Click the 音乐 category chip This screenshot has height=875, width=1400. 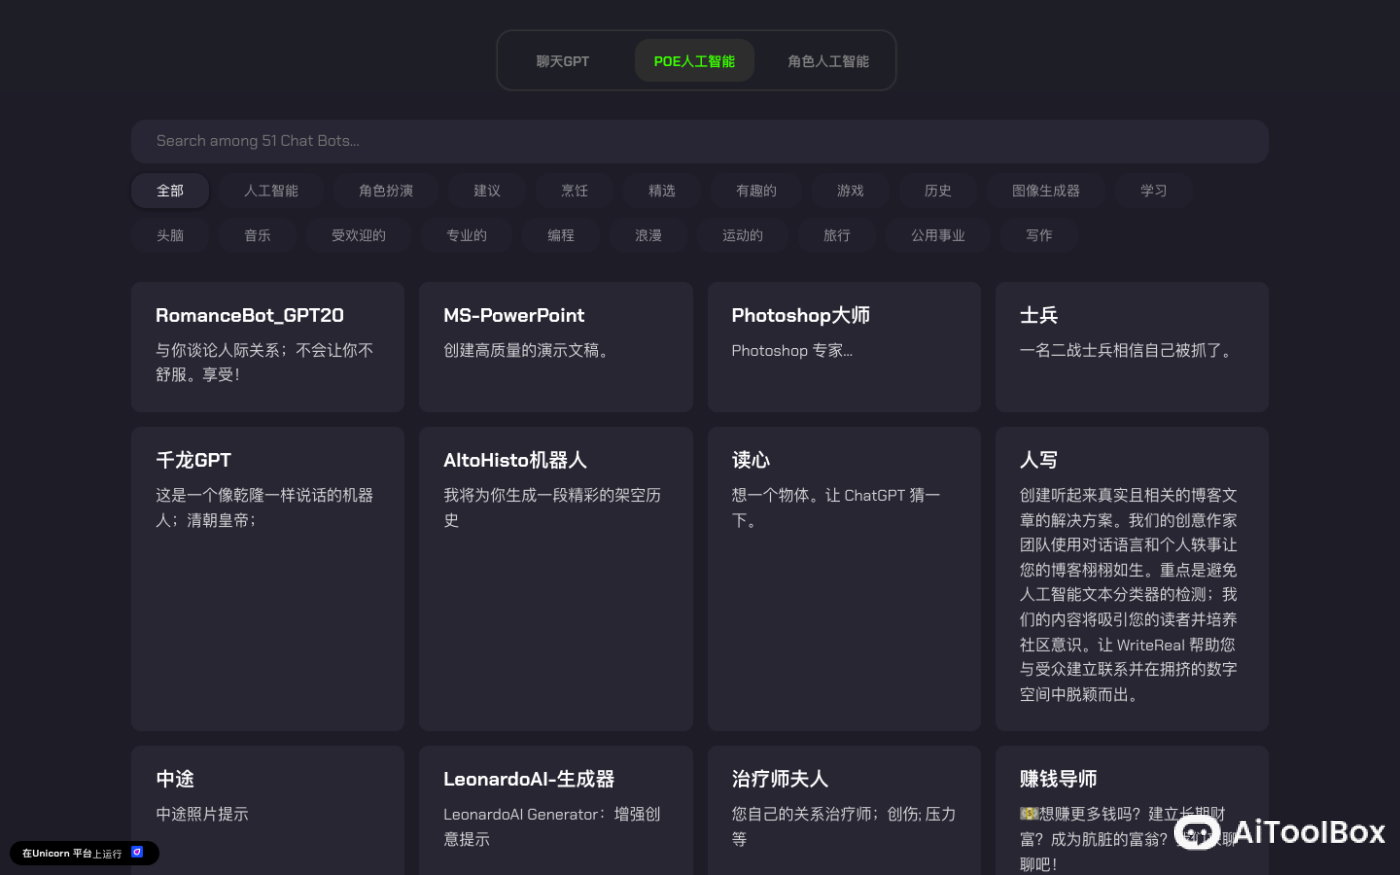point(257,235)
